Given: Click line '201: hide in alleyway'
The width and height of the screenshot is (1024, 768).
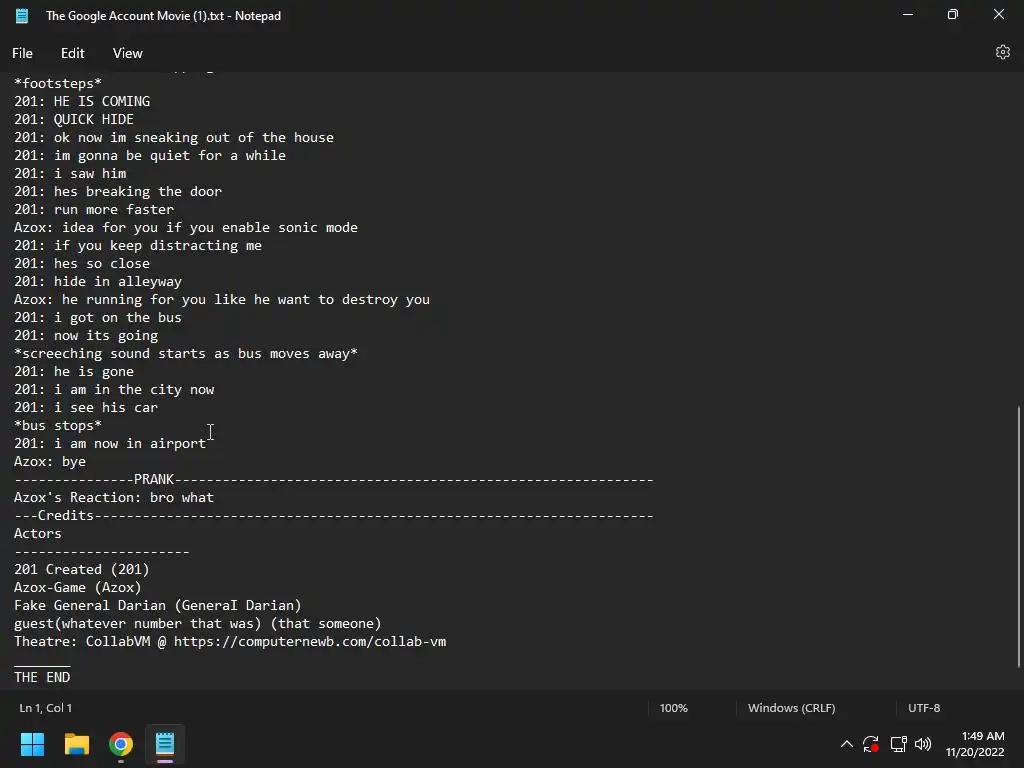Looking at the screenshot, I should coord(98,281).
